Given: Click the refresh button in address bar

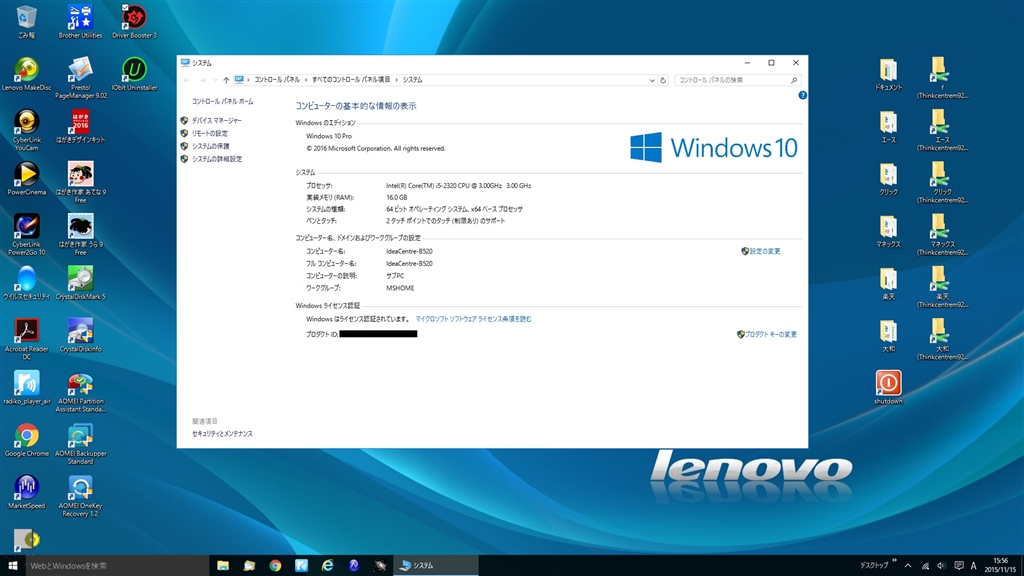Looking at the screenshot, I should [x=663, y=80].
